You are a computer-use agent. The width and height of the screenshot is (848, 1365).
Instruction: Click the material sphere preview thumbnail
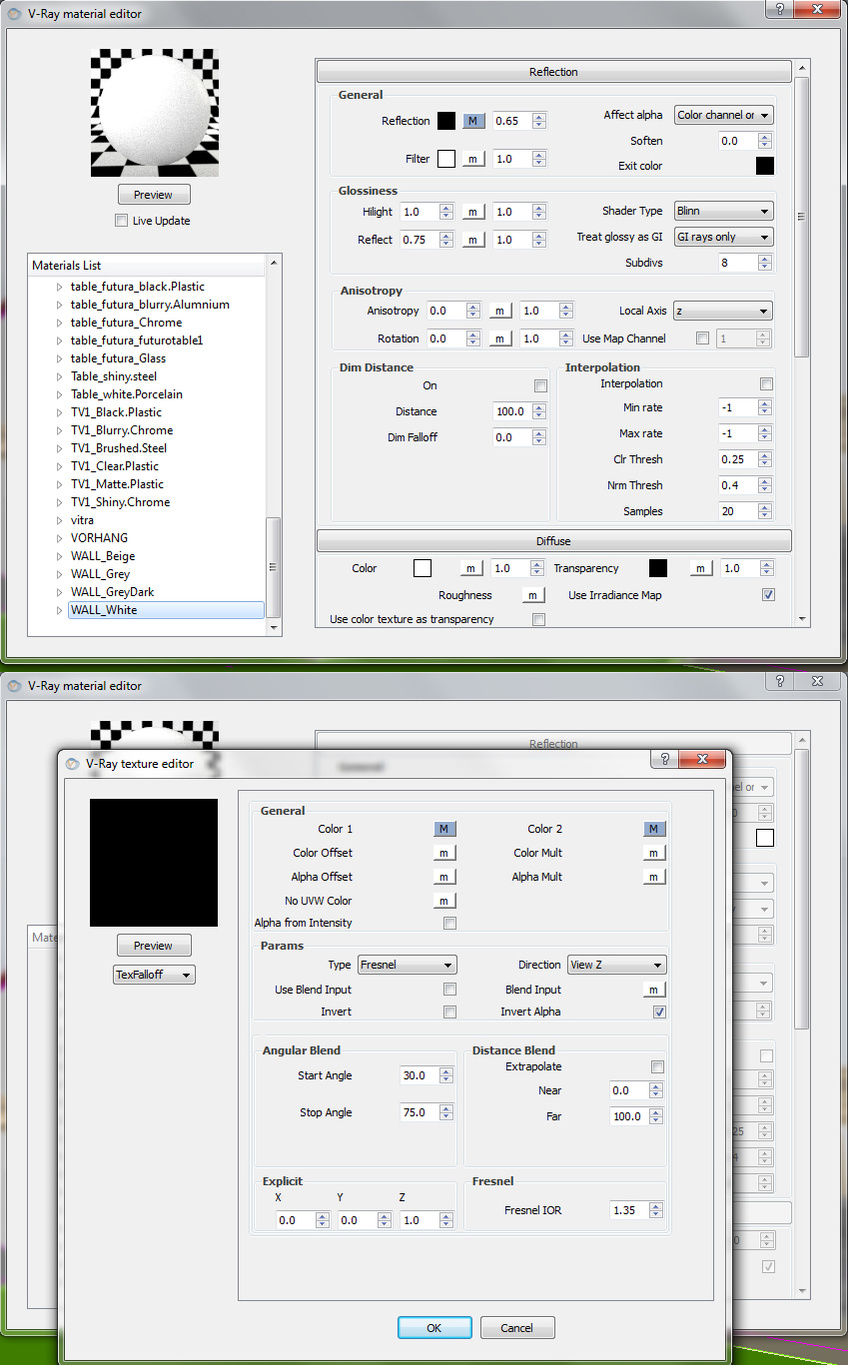[x=154, y=112]
